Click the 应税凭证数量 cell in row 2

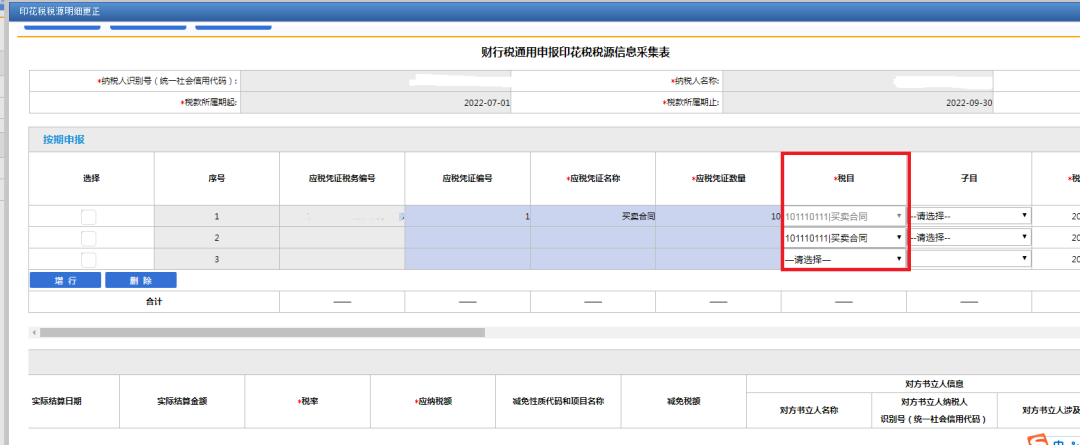pyautogui.click(x=718, y=238)
